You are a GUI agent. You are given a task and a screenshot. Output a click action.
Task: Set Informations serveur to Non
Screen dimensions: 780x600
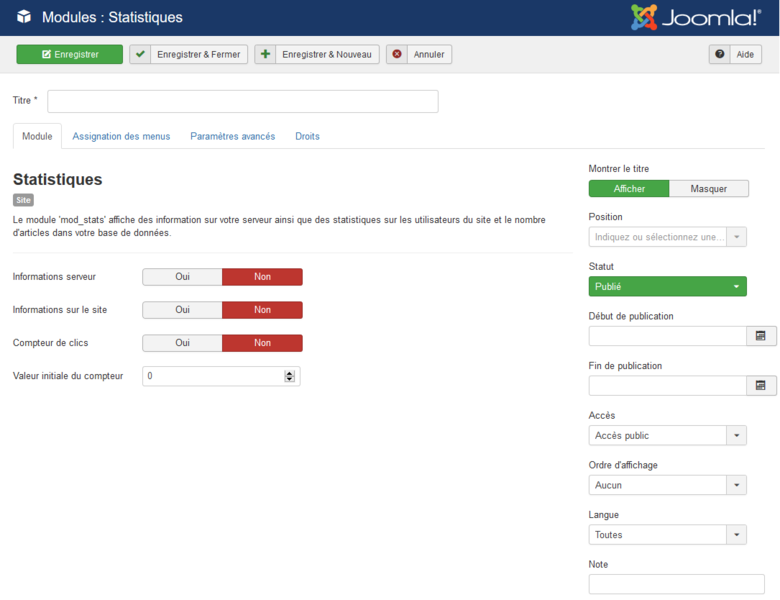[x=262, y=277]
